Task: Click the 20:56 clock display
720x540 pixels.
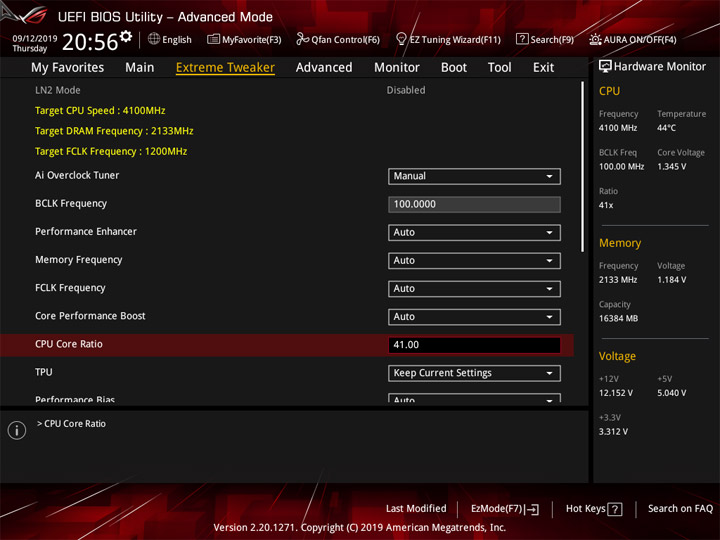Action: (x=90, y=42)
